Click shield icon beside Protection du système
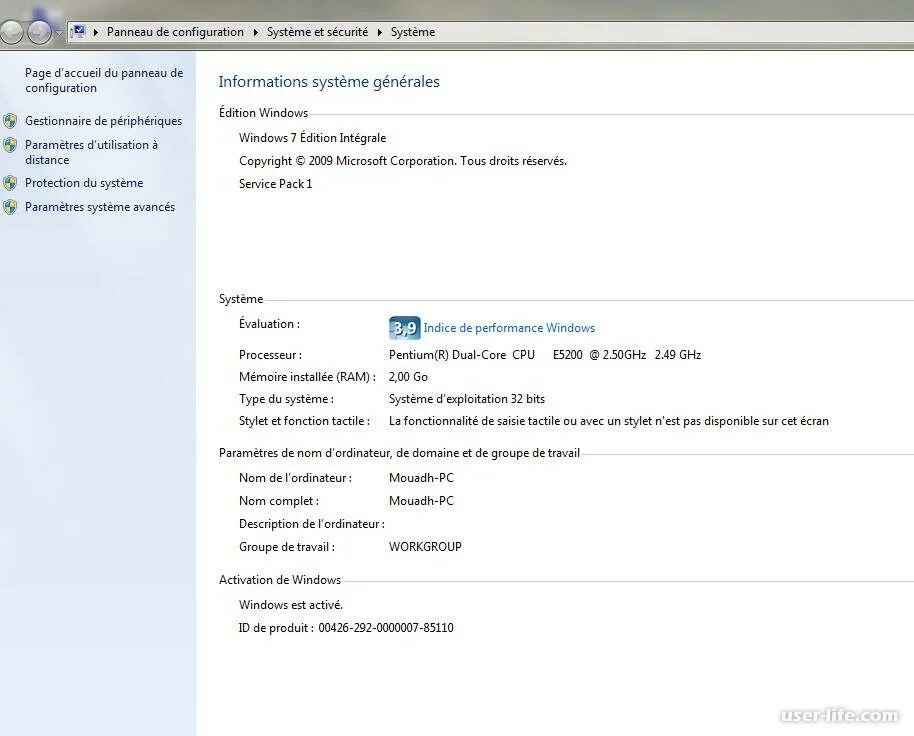Viewport: 914px width, 736px height. 10,183
